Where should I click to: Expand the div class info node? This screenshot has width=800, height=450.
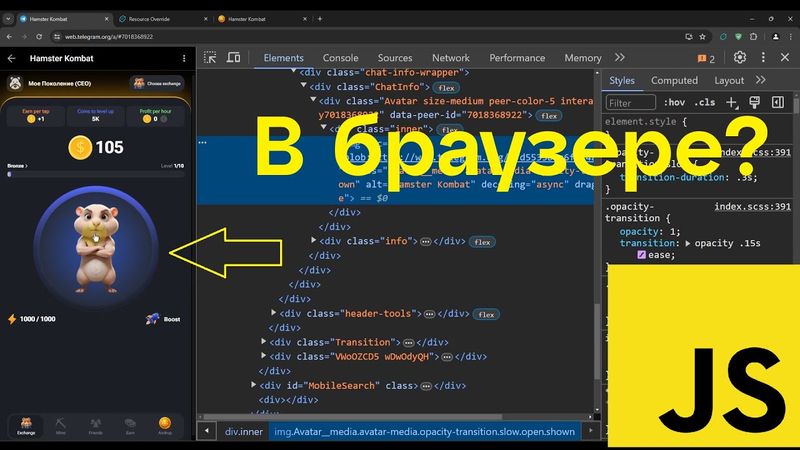coord(314,240)
